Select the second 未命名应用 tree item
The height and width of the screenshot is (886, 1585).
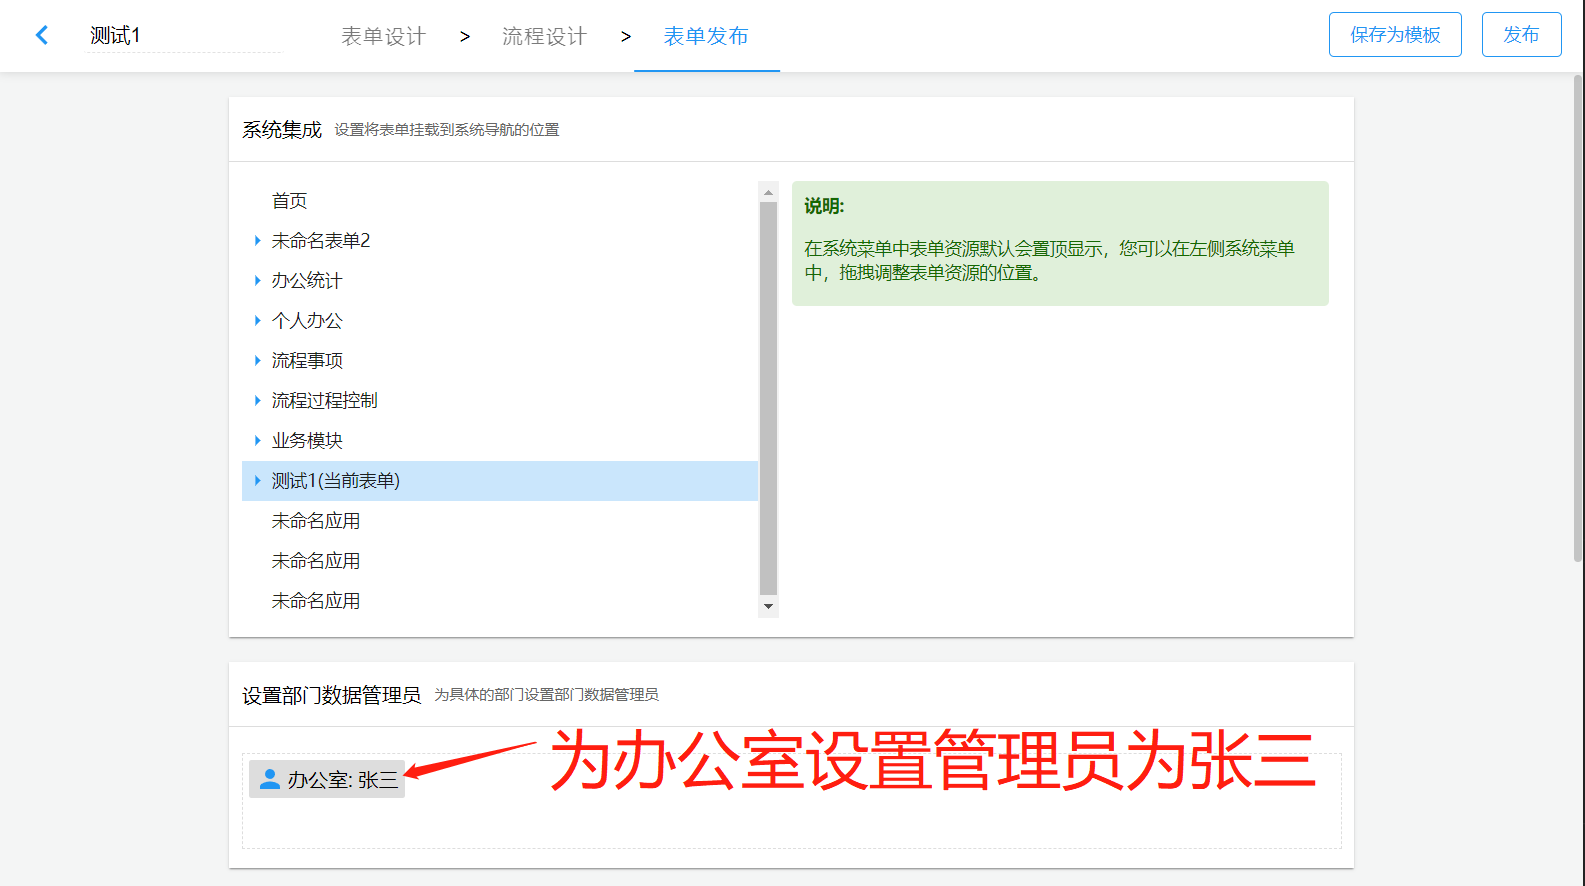tap(316, 561)
